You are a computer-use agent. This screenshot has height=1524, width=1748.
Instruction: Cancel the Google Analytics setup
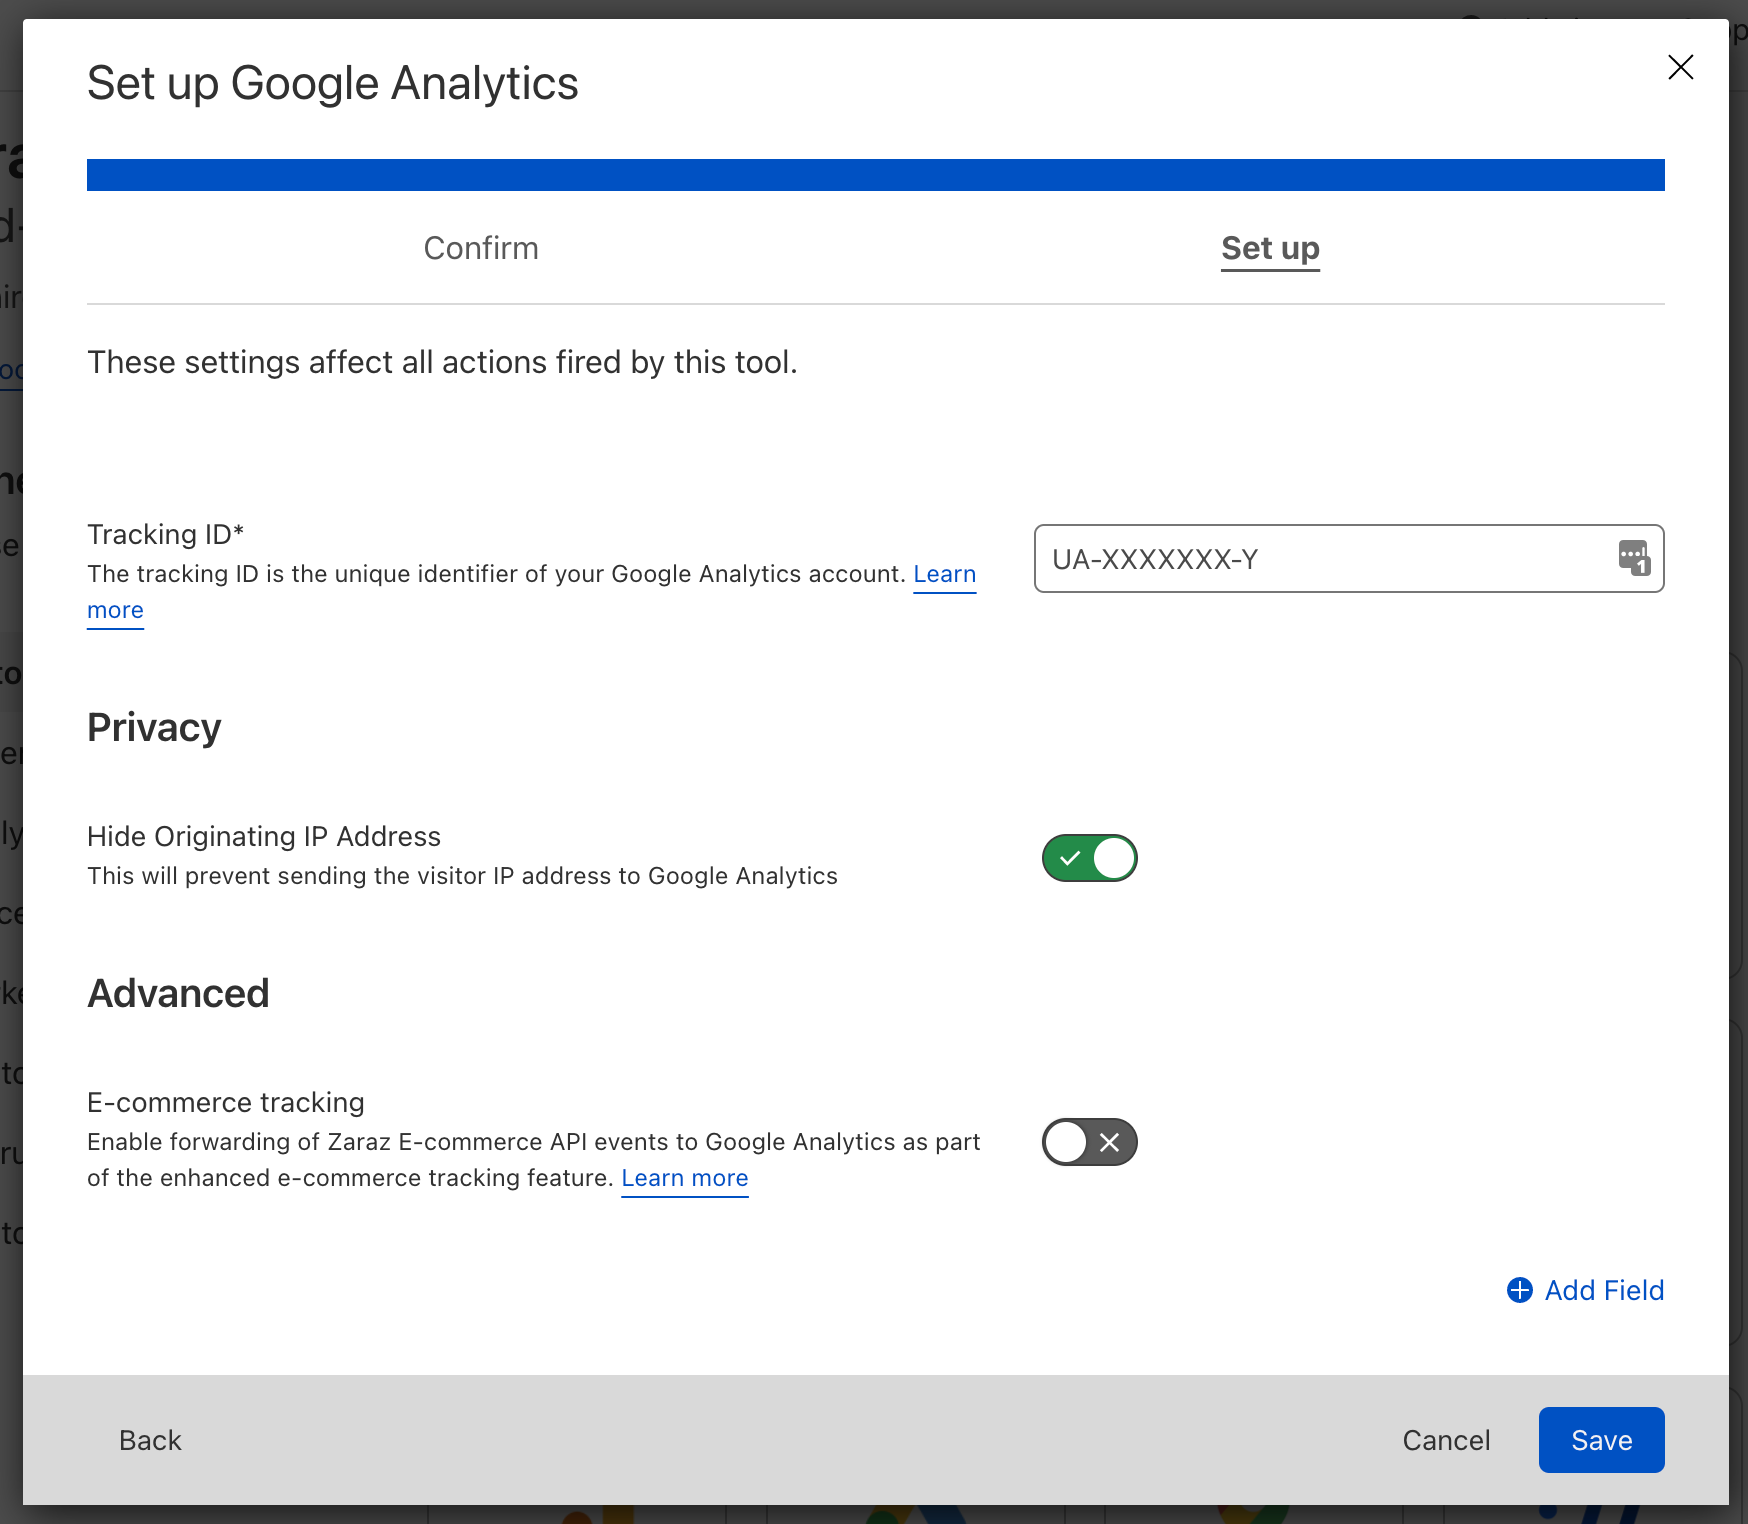pos(1446,1440)
